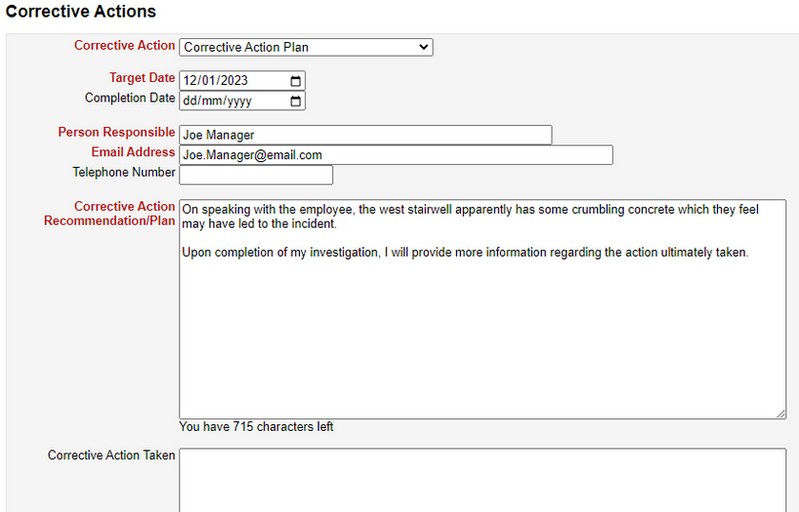Click the red Corrective Action label

(x=124, y=46)
